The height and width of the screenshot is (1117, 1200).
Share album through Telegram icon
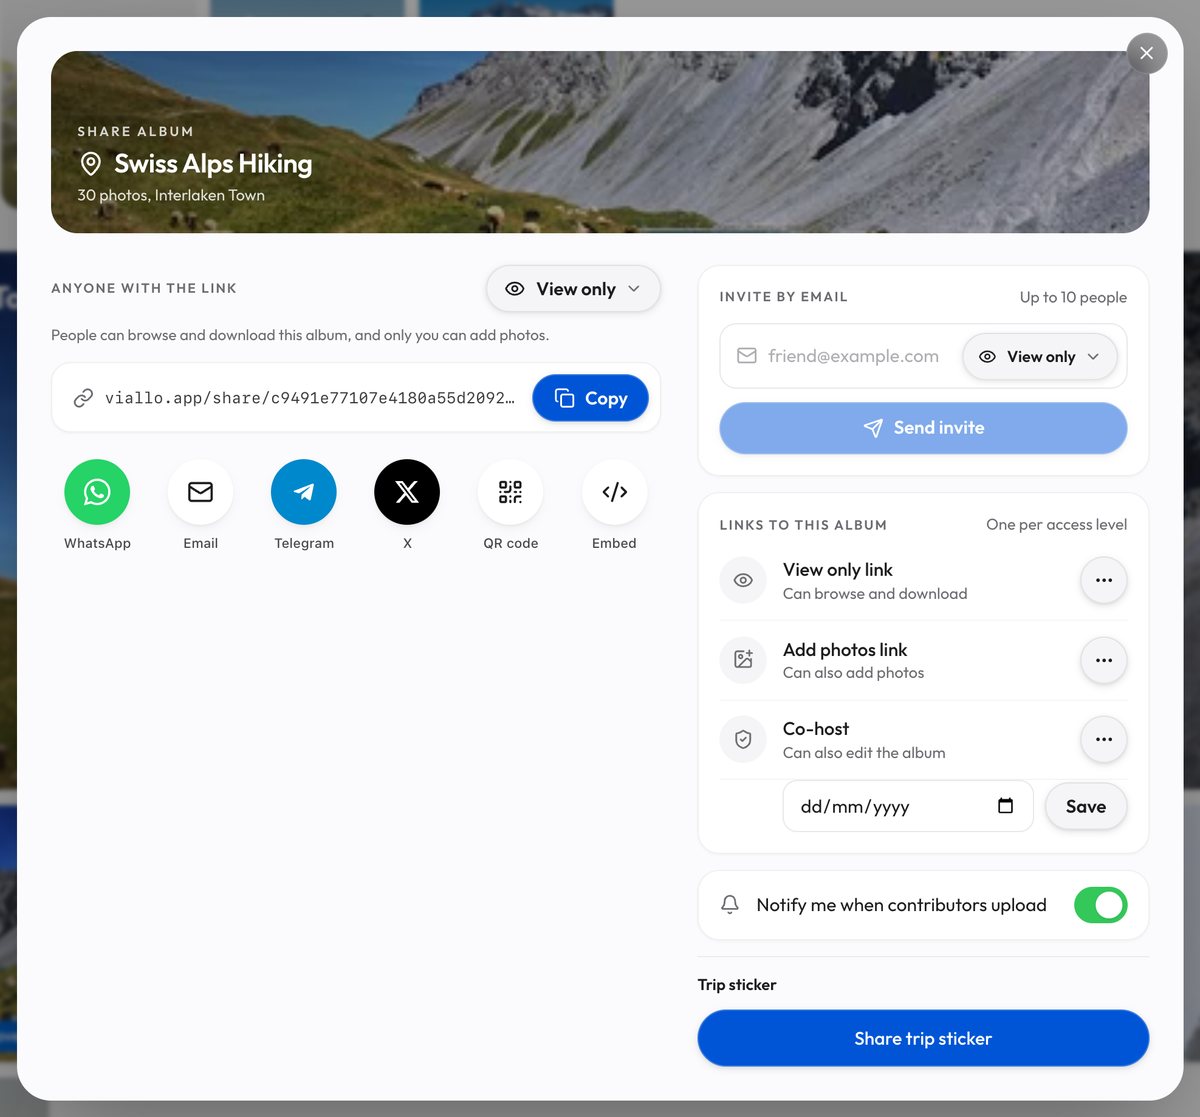(304, 492)
